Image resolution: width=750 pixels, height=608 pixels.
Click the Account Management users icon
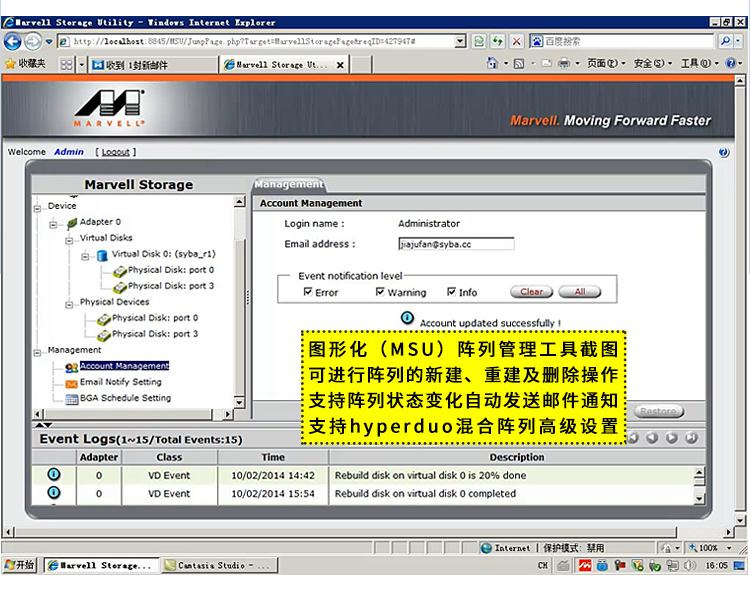click(72, 367)
